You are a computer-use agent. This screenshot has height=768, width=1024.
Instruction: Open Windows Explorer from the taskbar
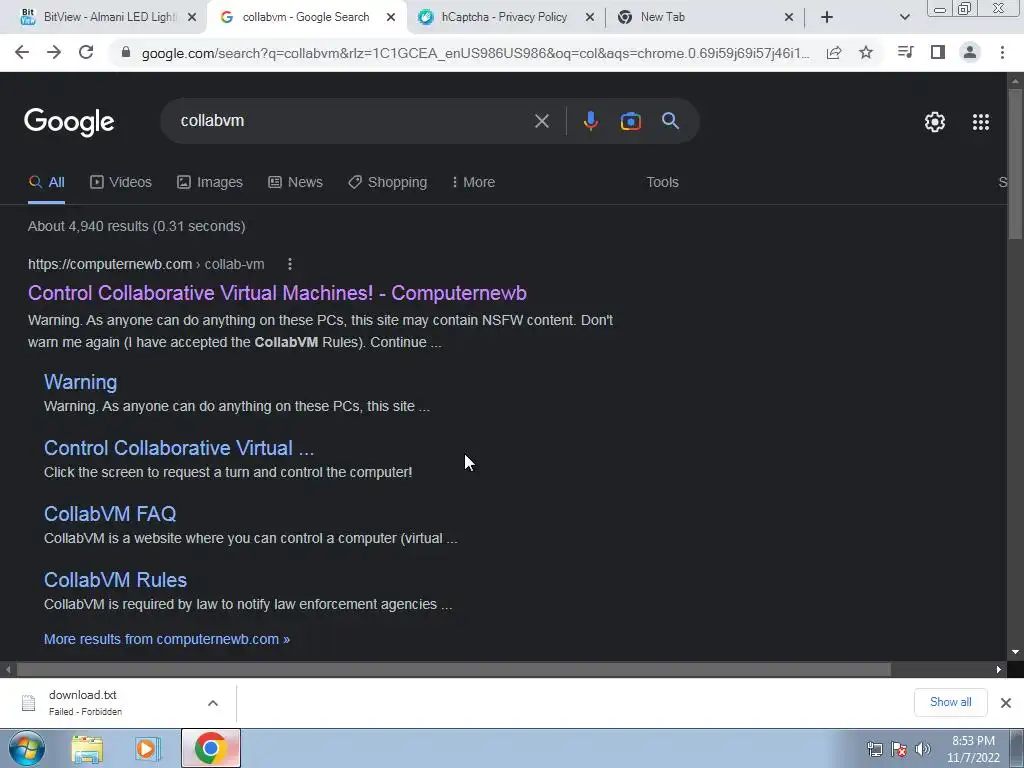pos(87,748)
